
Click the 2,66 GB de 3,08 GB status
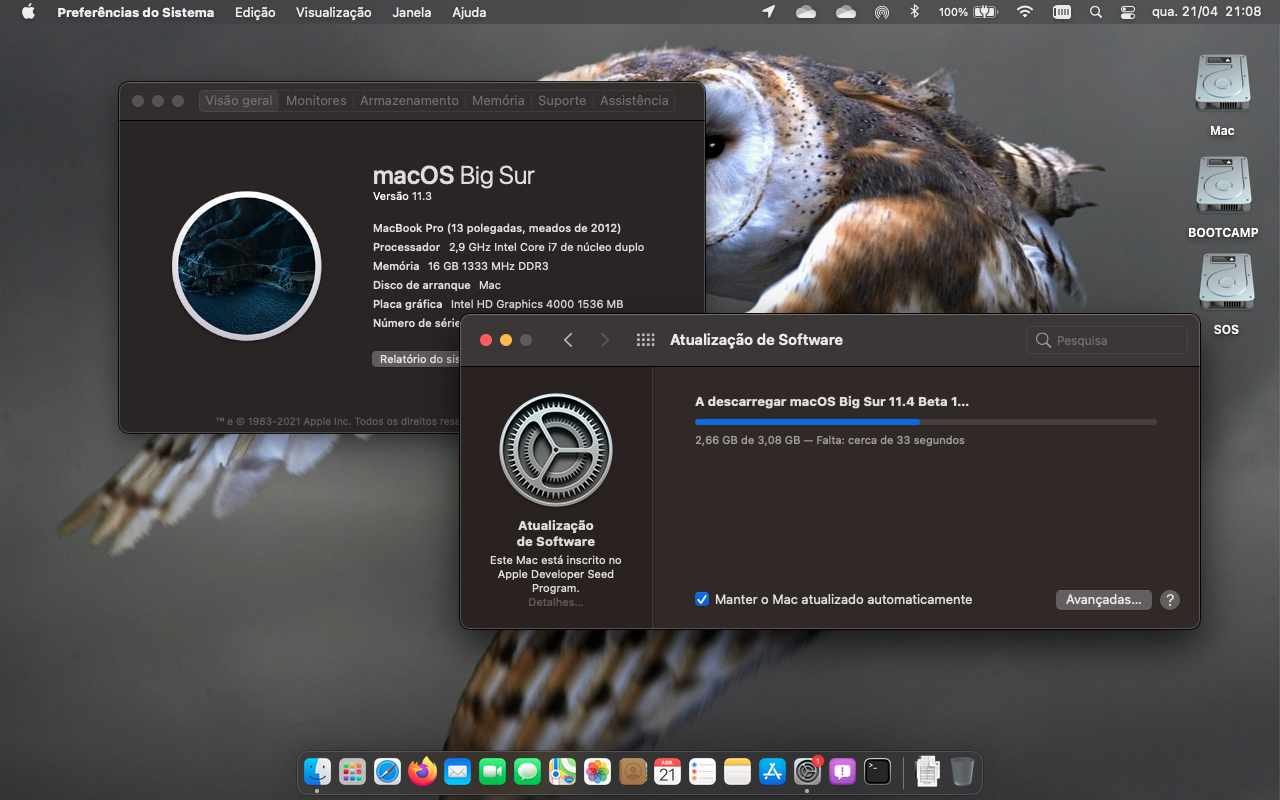tap(830, 440)
